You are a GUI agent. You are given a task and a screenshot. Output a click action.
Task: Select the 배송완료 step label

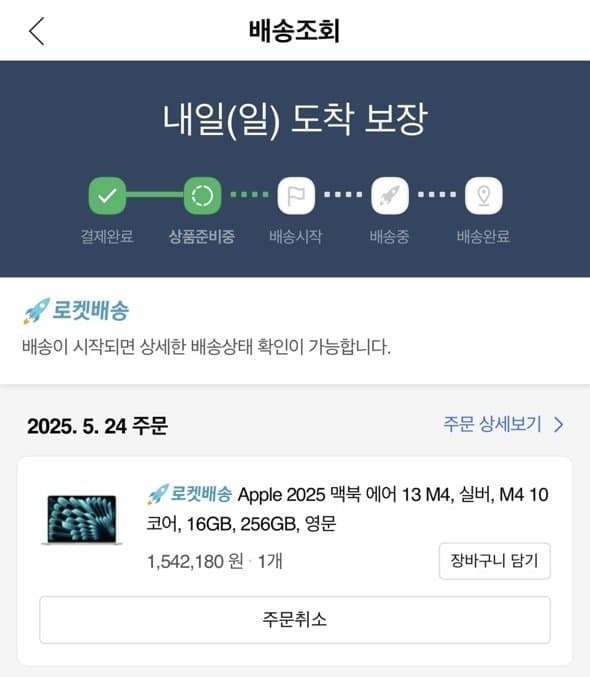point(483,237)
